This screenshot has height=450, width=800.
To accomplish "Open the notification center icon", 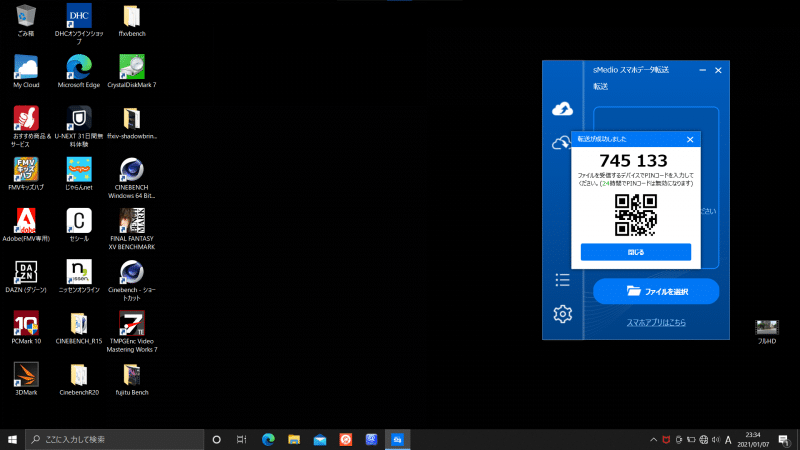I will pos(784,439).
